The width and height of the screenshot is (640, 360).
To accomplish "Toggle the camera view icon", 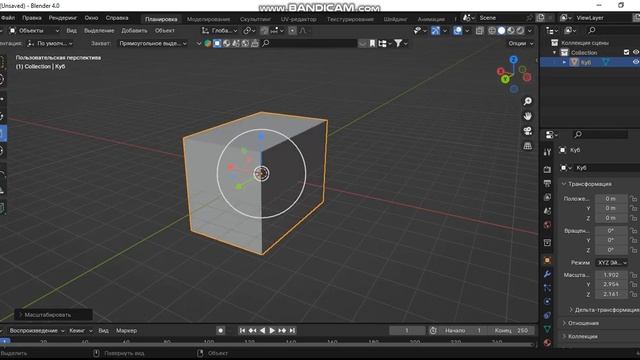I will (x=527, y=131).
